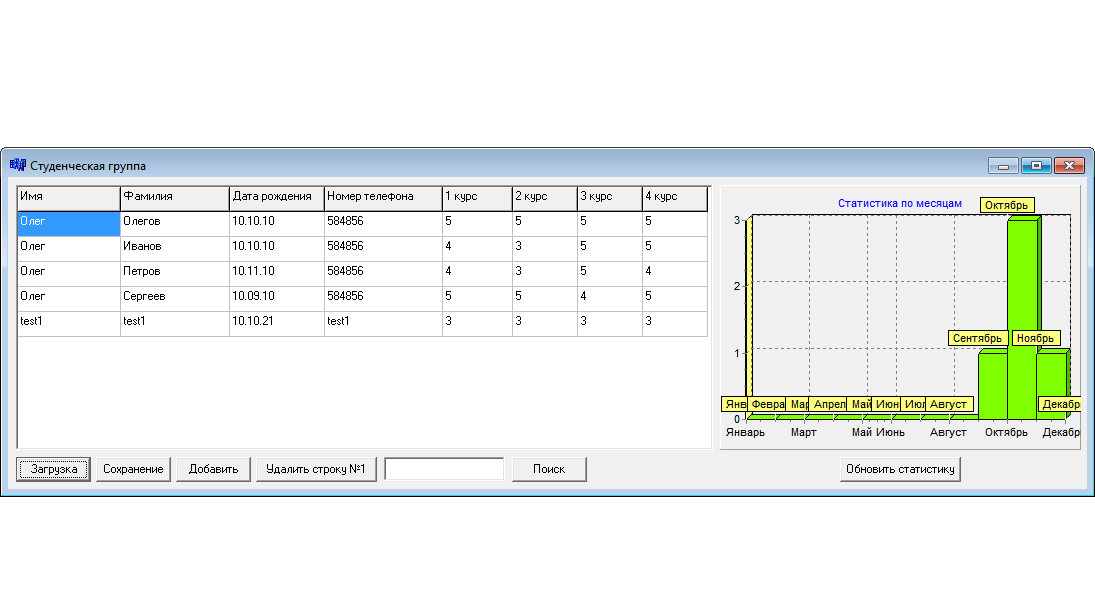Click the Студенческая группа app title icon
Image resolution: width=1095 pixels, height=600 pixels.
[17, 166]
